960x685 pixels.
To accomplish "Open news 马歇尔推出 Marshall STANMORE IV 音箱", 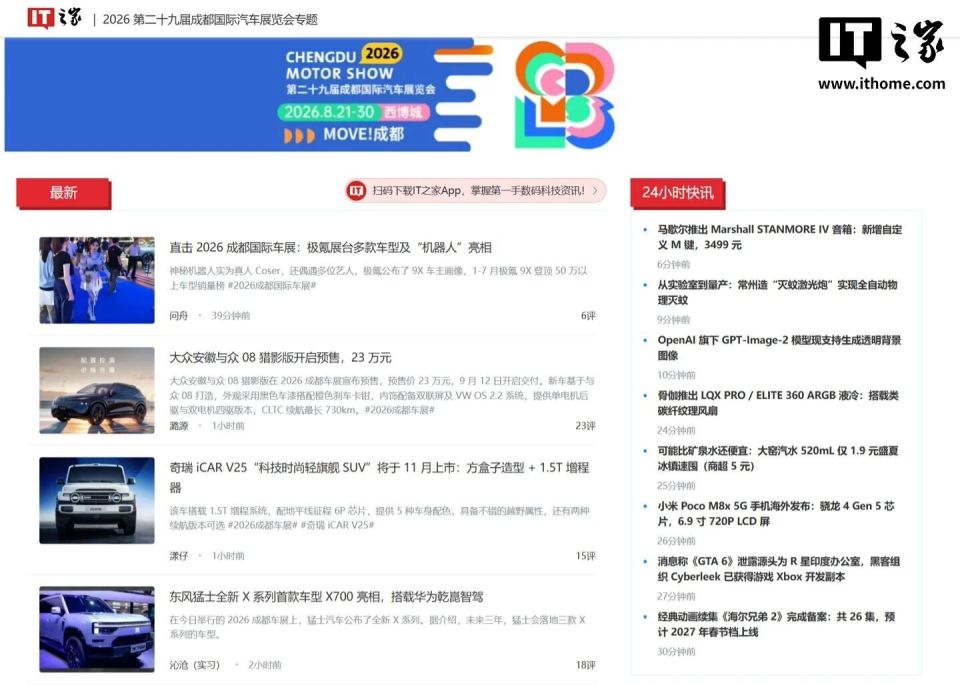I will click(x=779, y=237).
